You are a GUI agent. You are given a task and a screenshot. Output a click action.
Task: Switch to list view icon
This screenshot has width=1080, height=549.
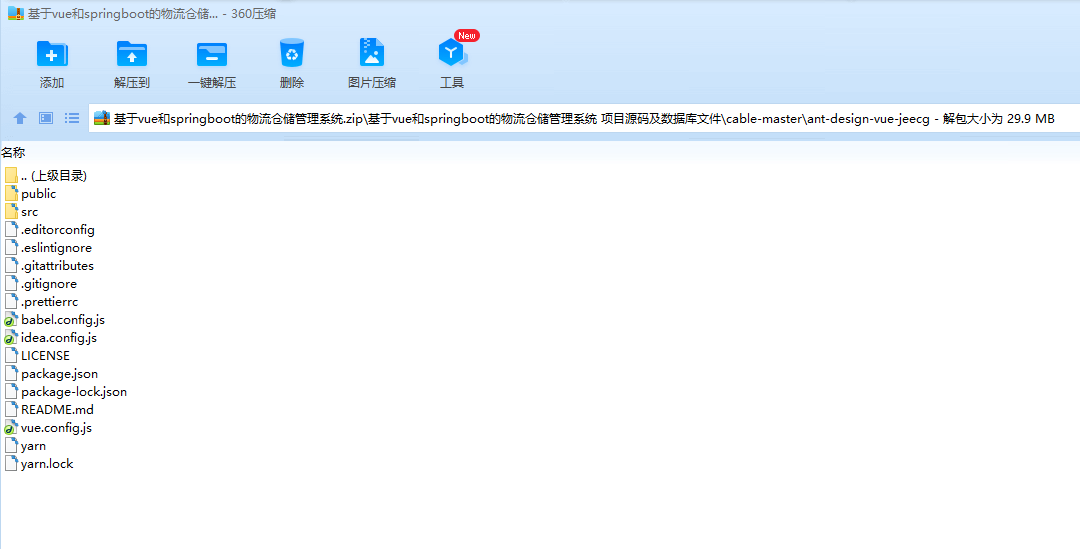72,118
